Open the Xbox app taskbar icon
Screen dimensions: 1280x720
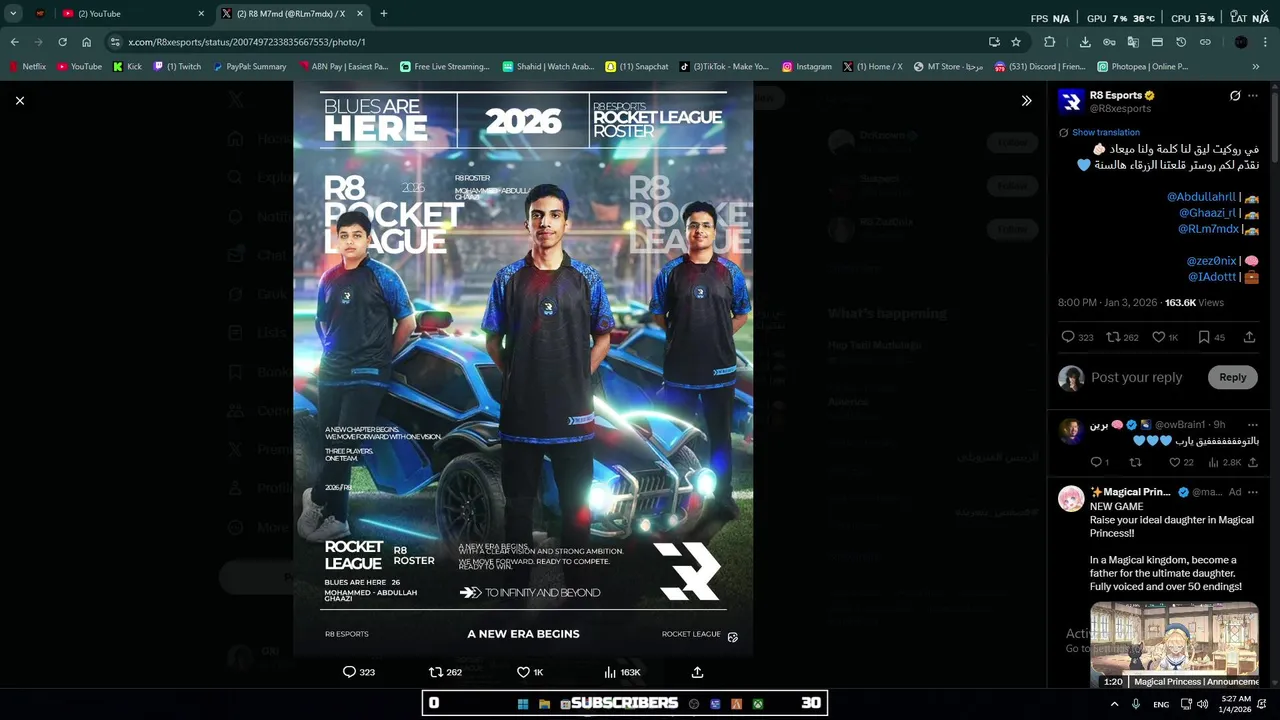758,703
